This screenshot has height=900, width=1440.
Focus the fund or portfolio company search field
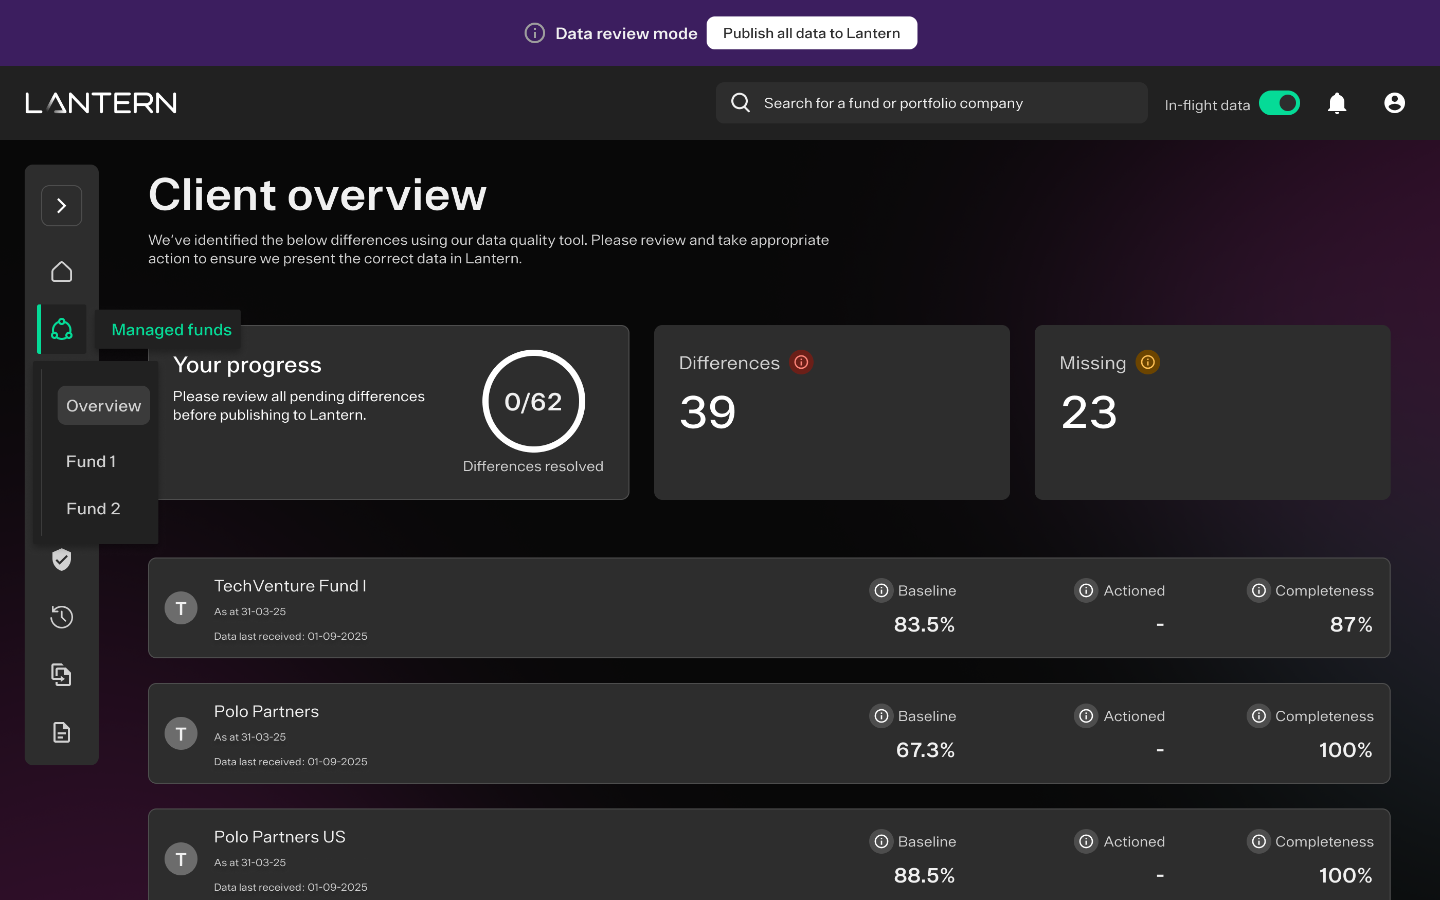pyautogui.click(x=931, y=103)
